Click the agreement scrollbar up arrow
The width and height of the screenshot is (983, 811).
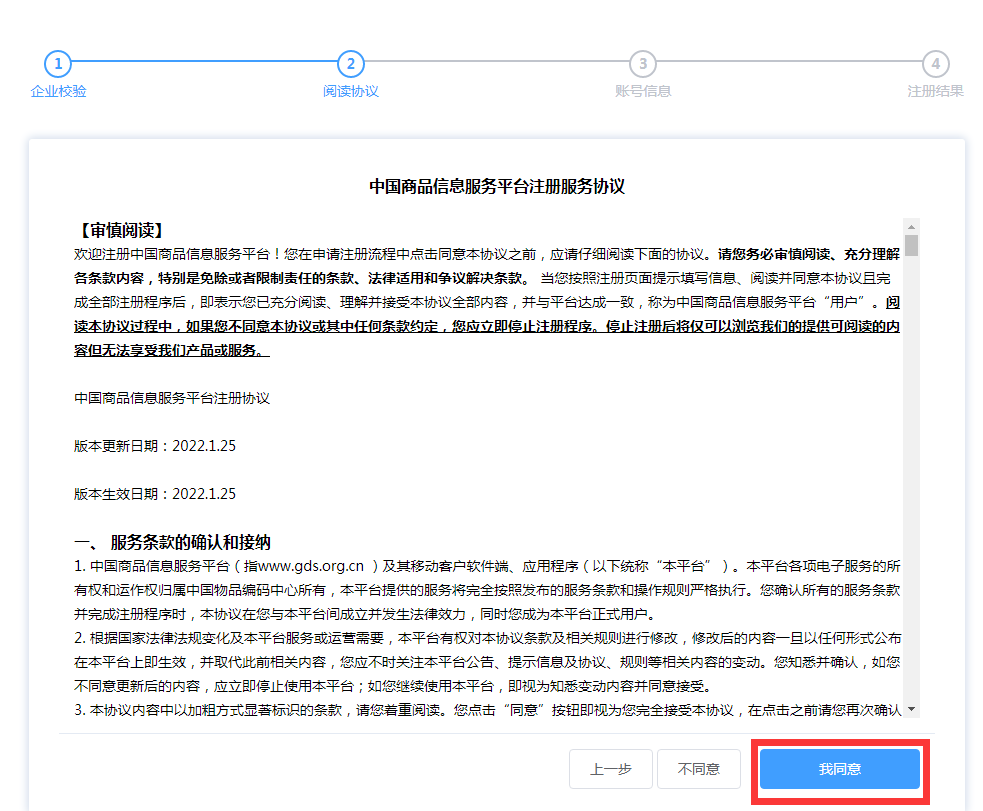click(x=912, y=227)
